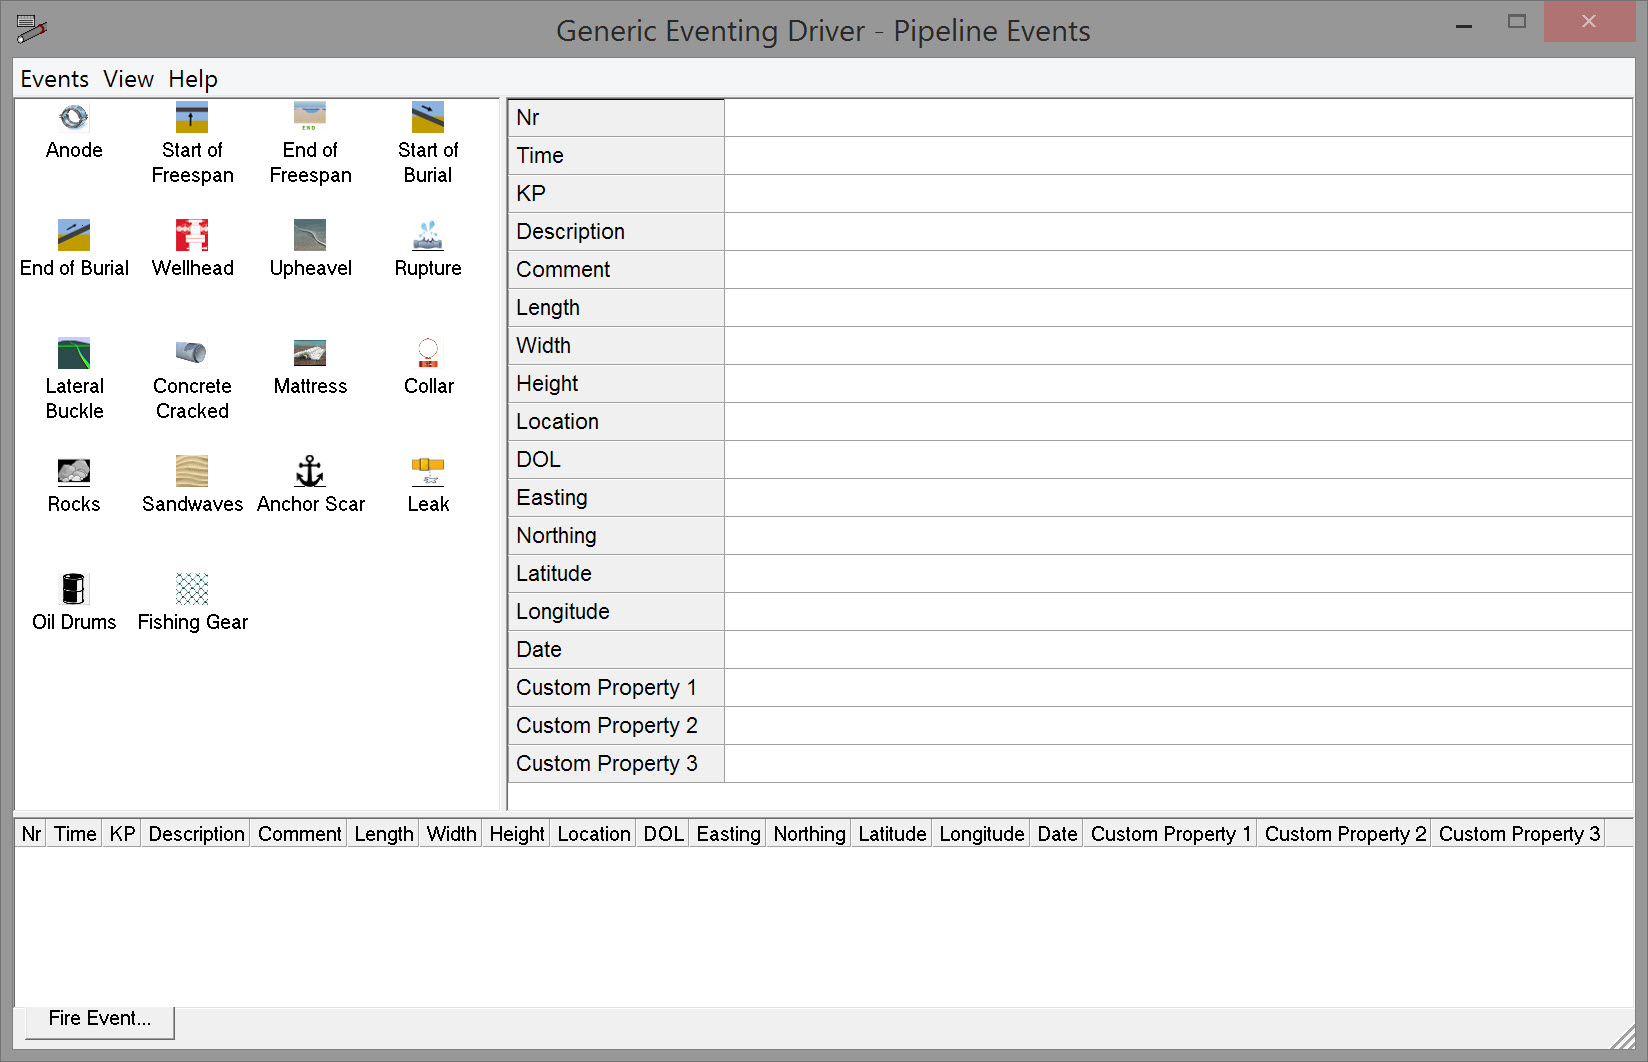Viewport: 1648px width, 1062px height.
Task: Click the Concrete Cracked event icon
Action: click(x=192, y=354)
